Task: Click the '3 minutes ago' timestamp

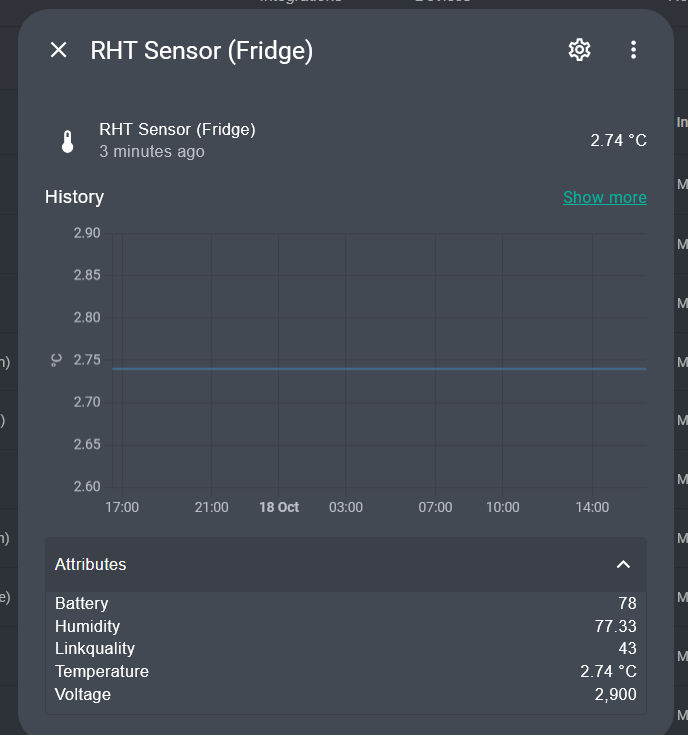Action: (152, 152)
